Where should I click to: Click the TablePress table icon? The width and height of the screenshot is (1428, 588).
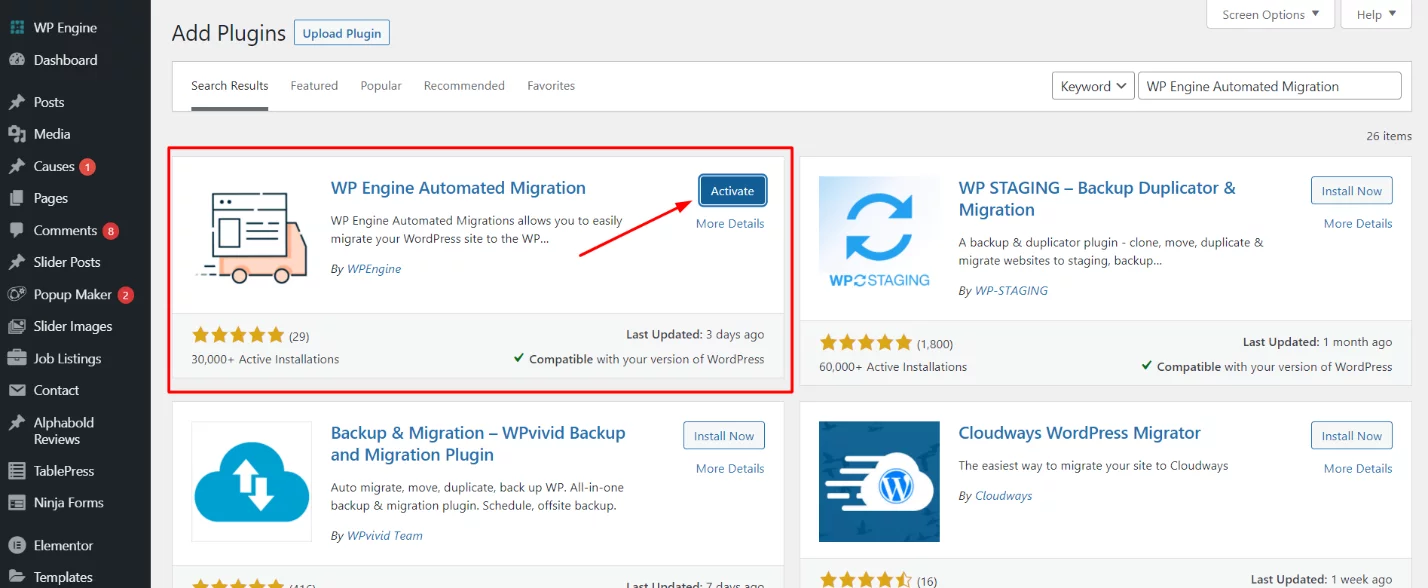click(x=16, y=471)
